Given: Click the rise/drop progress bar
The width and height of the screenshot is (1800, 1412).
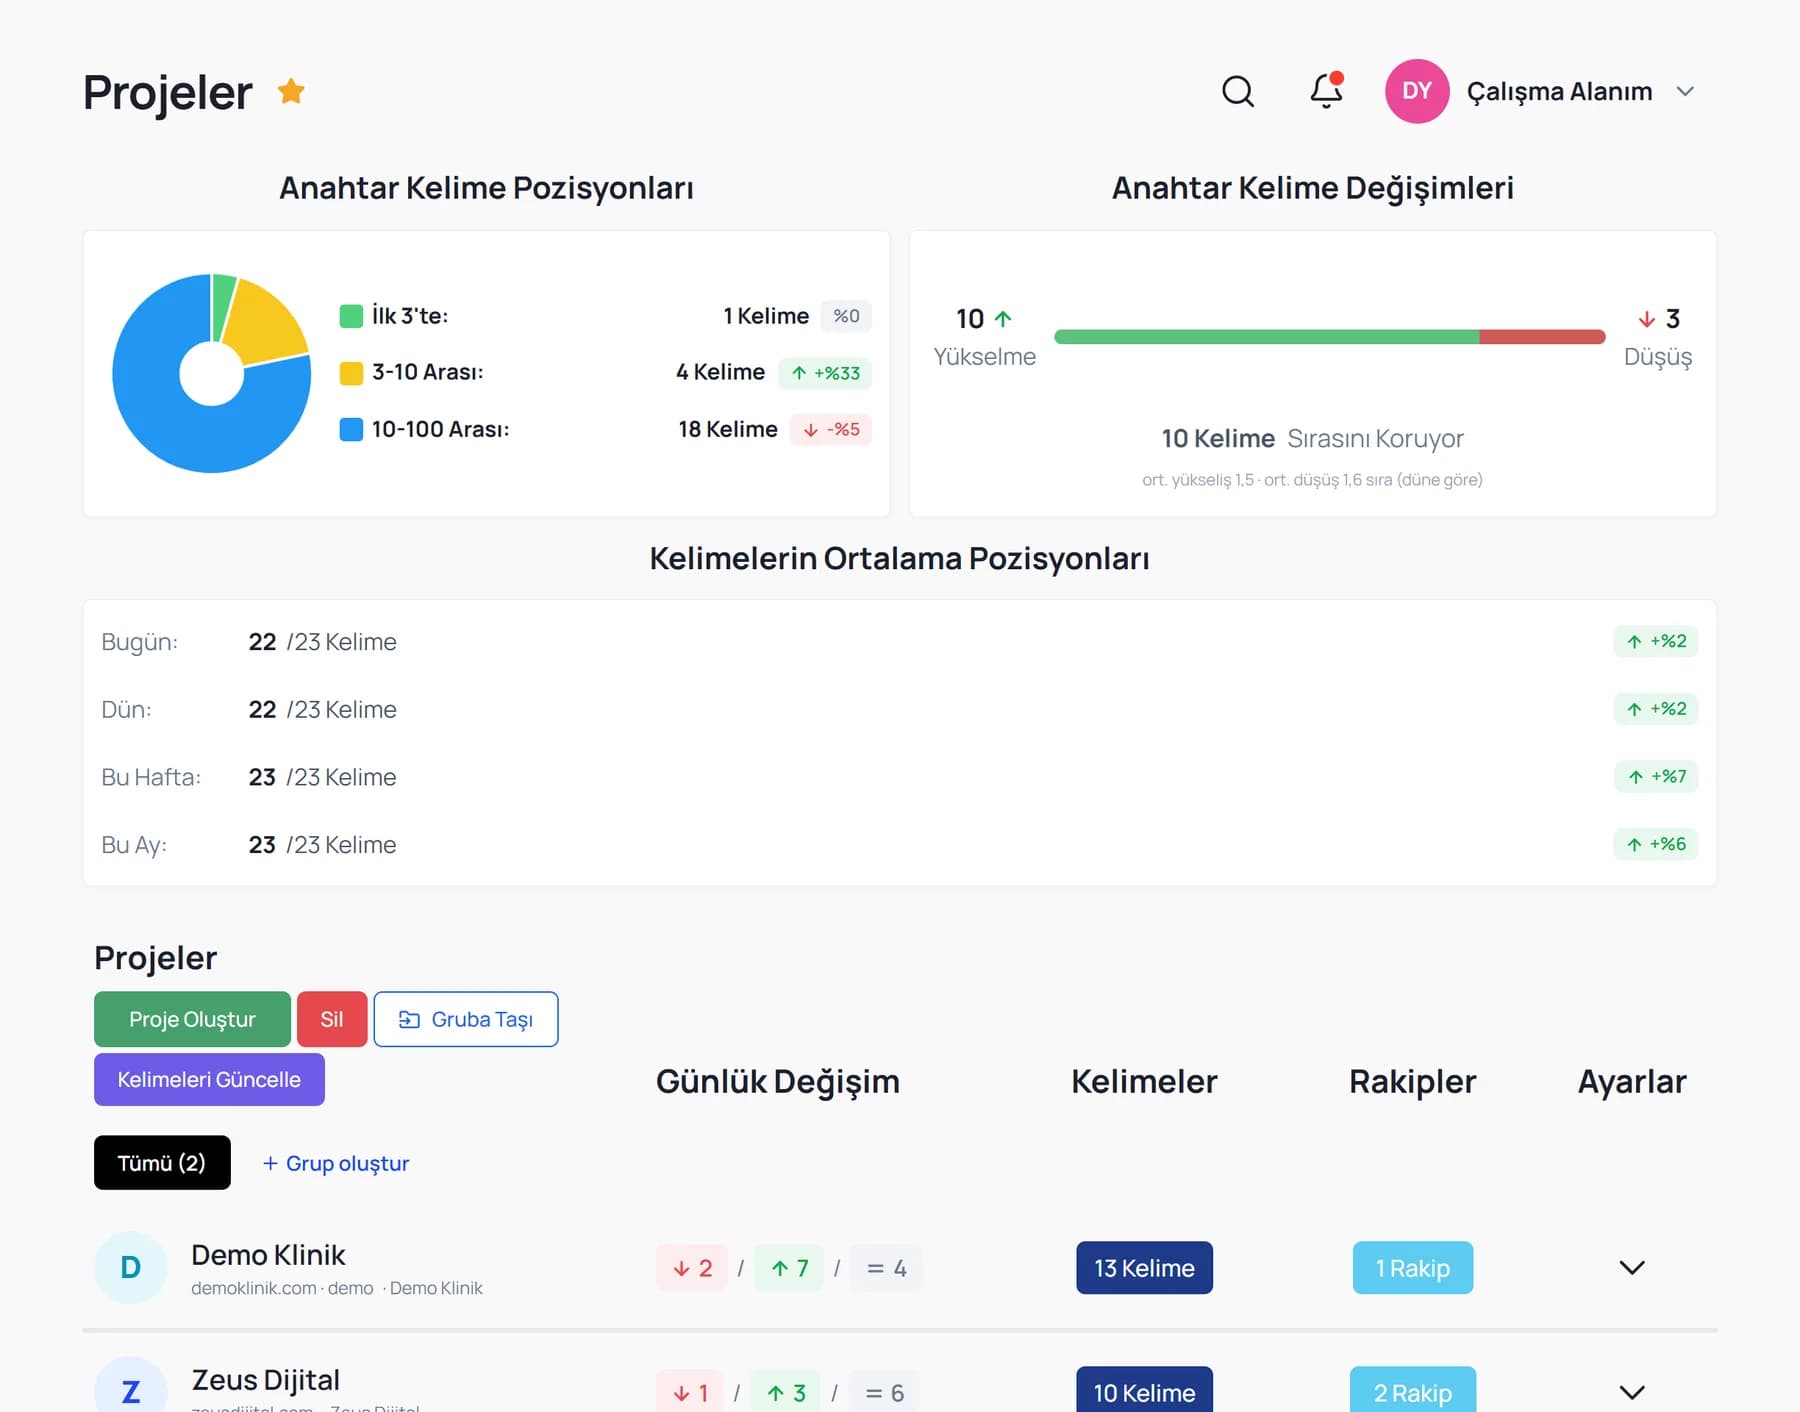Looking at the screenshot, I should tap(1330, 337).
